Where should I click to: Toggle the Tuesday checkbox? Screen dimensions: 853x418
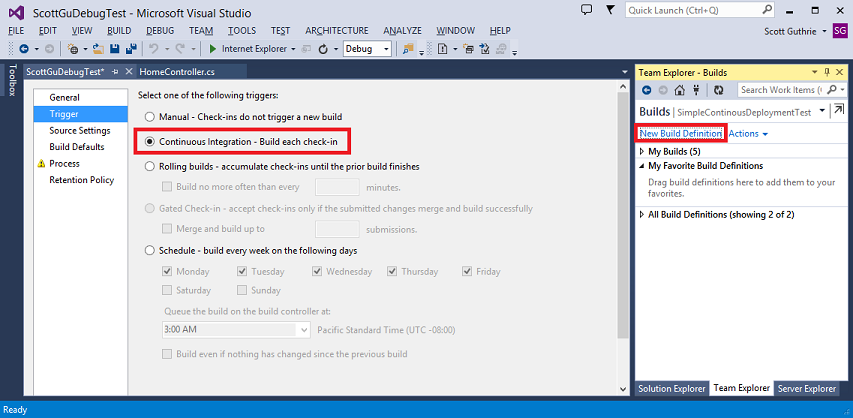point(242,271)
